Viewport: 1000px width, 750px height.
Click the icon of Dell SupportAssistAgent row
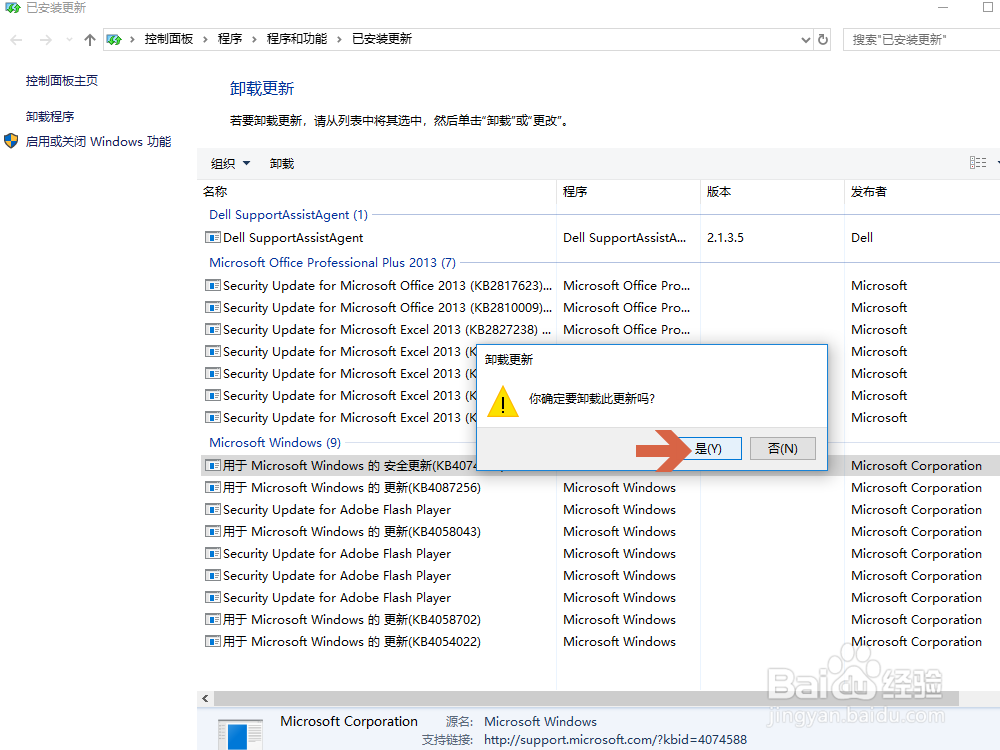click(x=212, y=238)
